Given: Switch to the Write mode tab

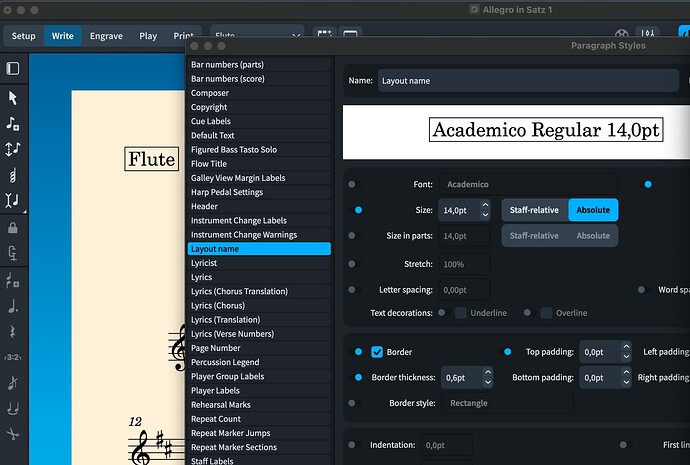Looking at the screenshot, I should point(62,36).
